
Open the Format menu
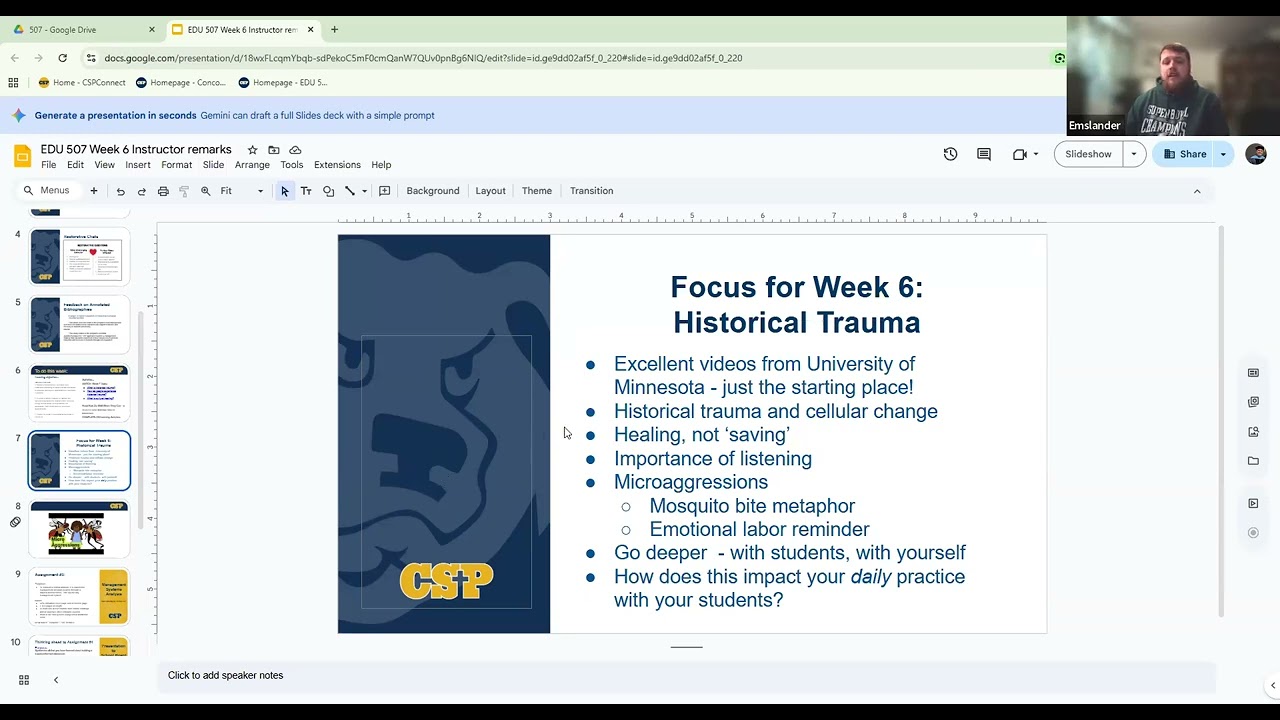(x=176, y=165)
